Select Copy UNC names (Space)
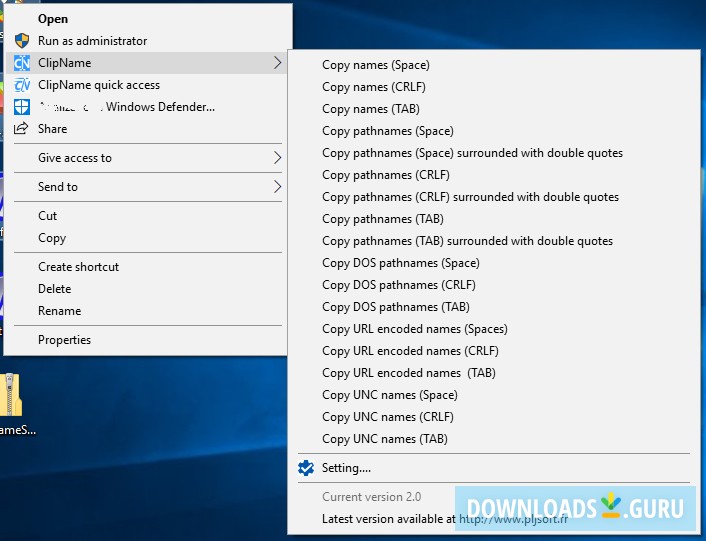Screen dimensions: 706x541 [494, 395]
